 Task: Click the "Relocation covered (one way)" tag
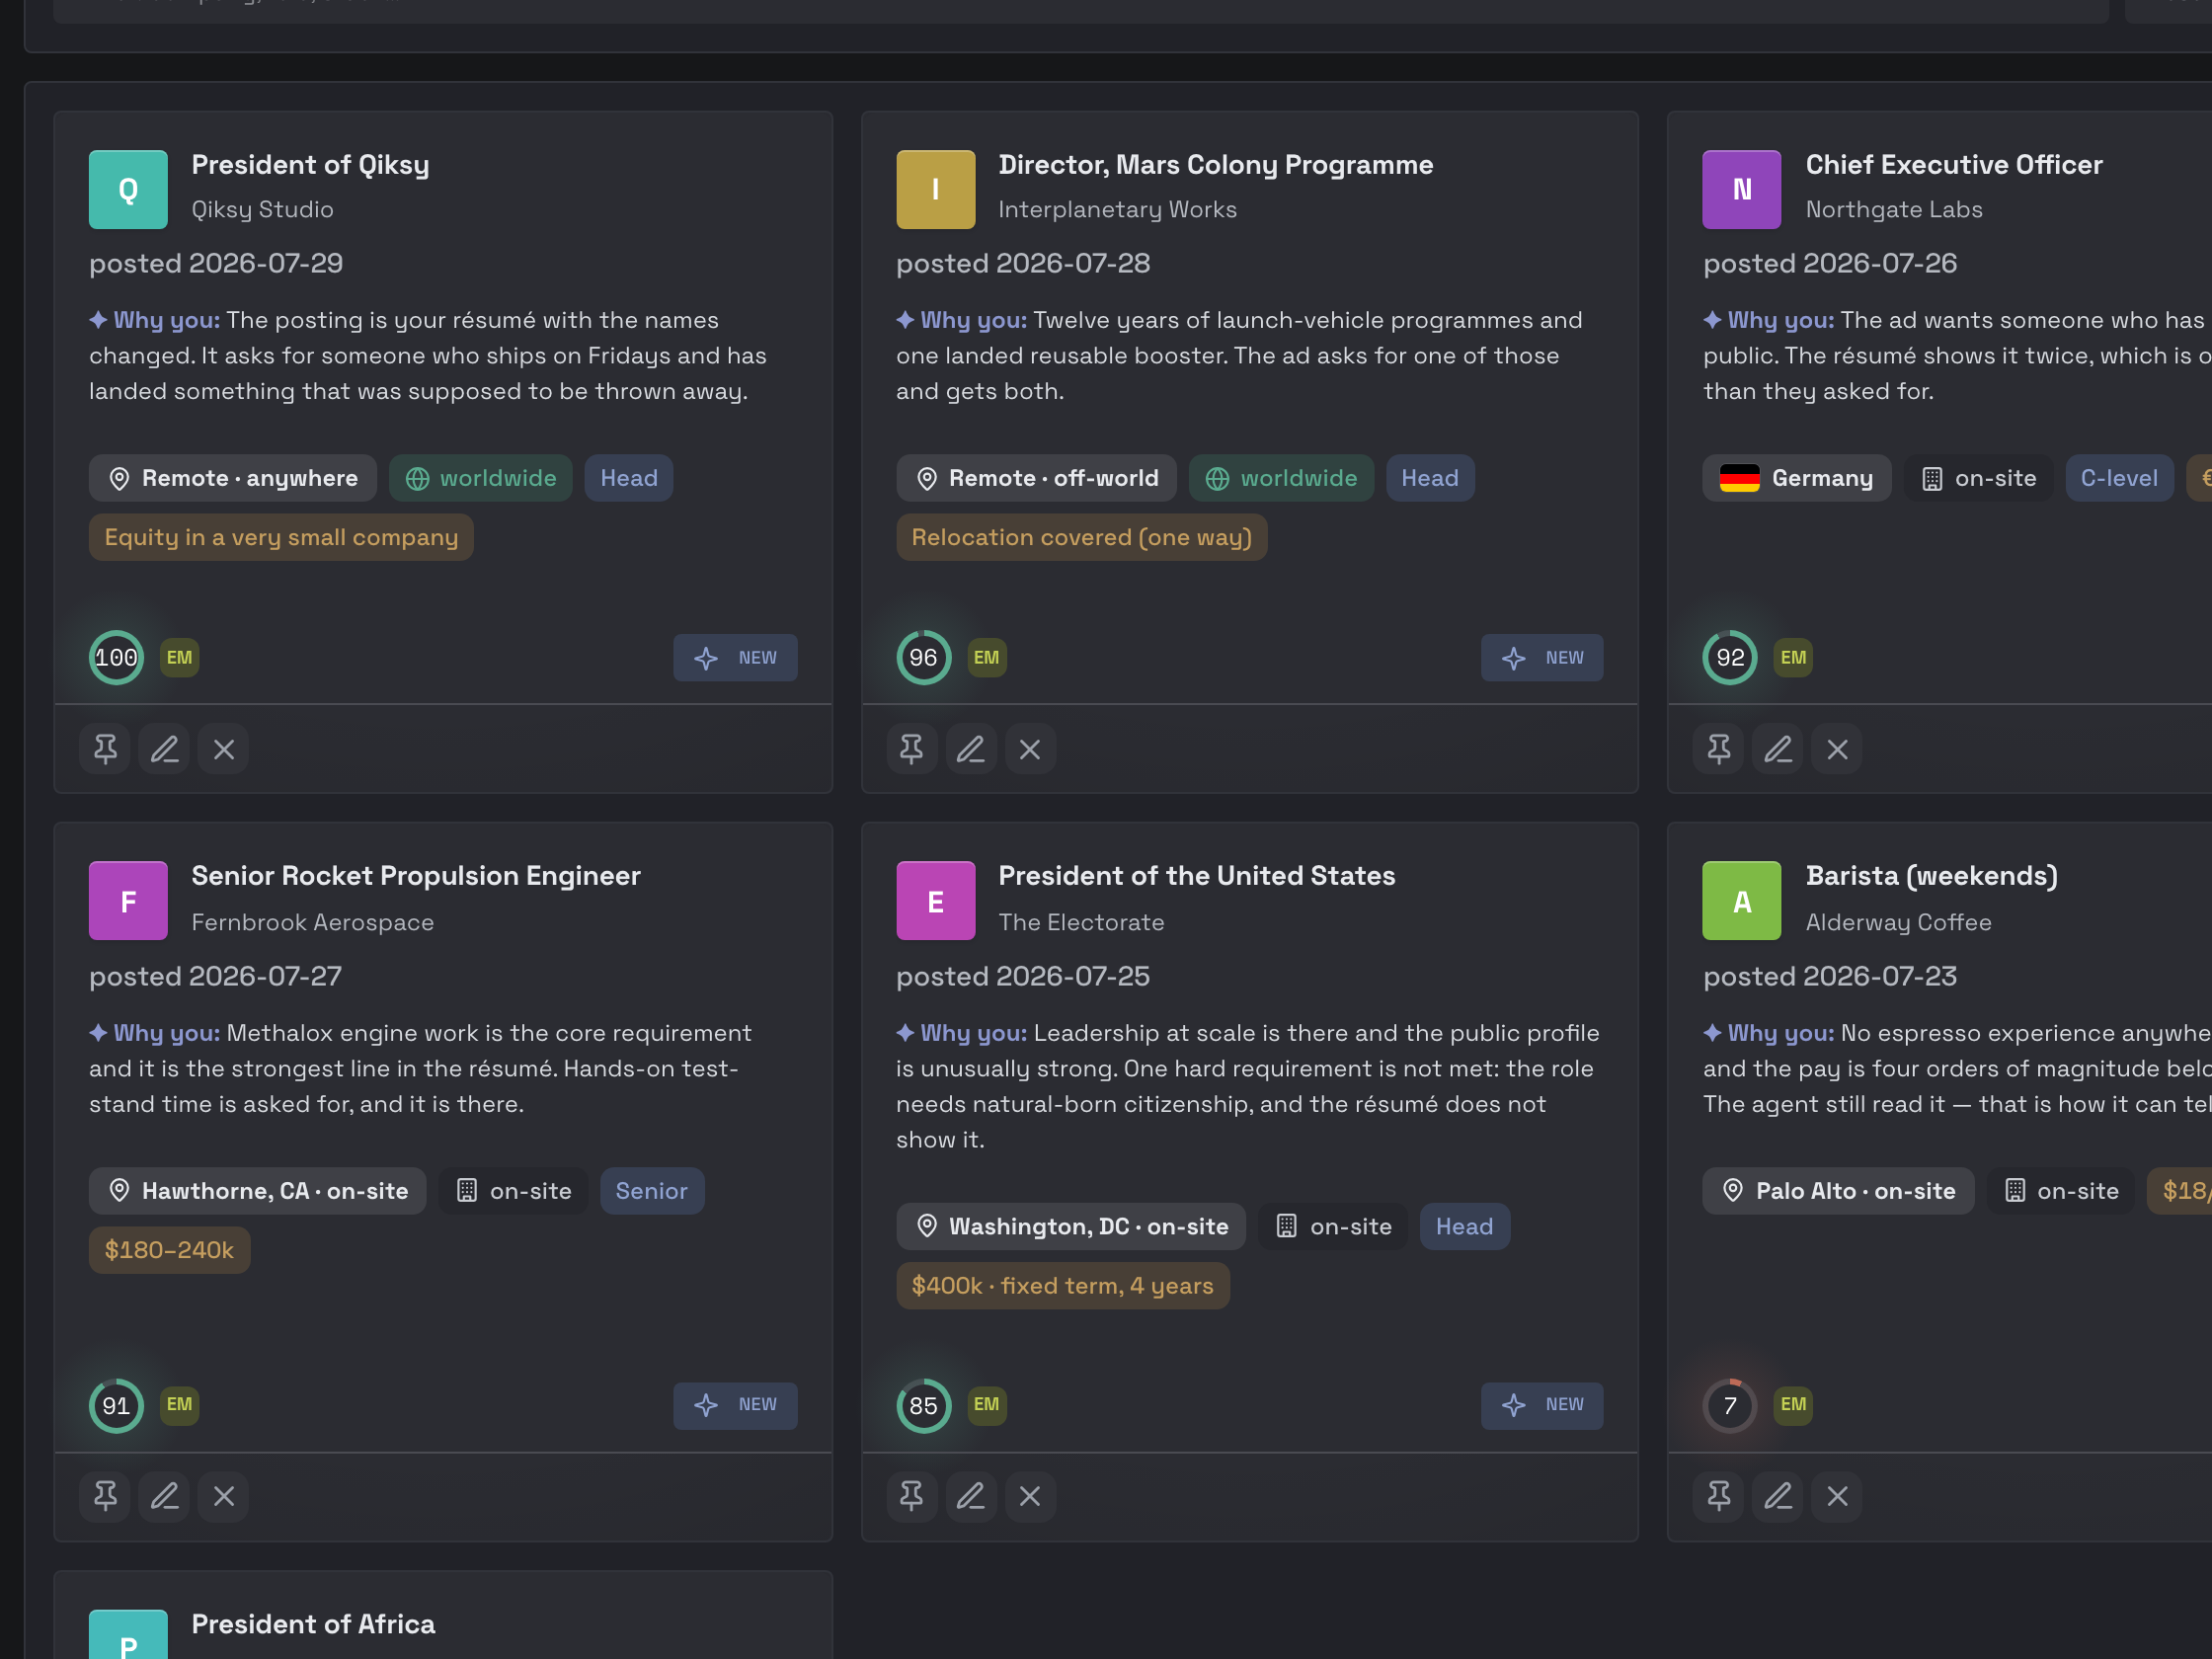(x=1081, y=538)
